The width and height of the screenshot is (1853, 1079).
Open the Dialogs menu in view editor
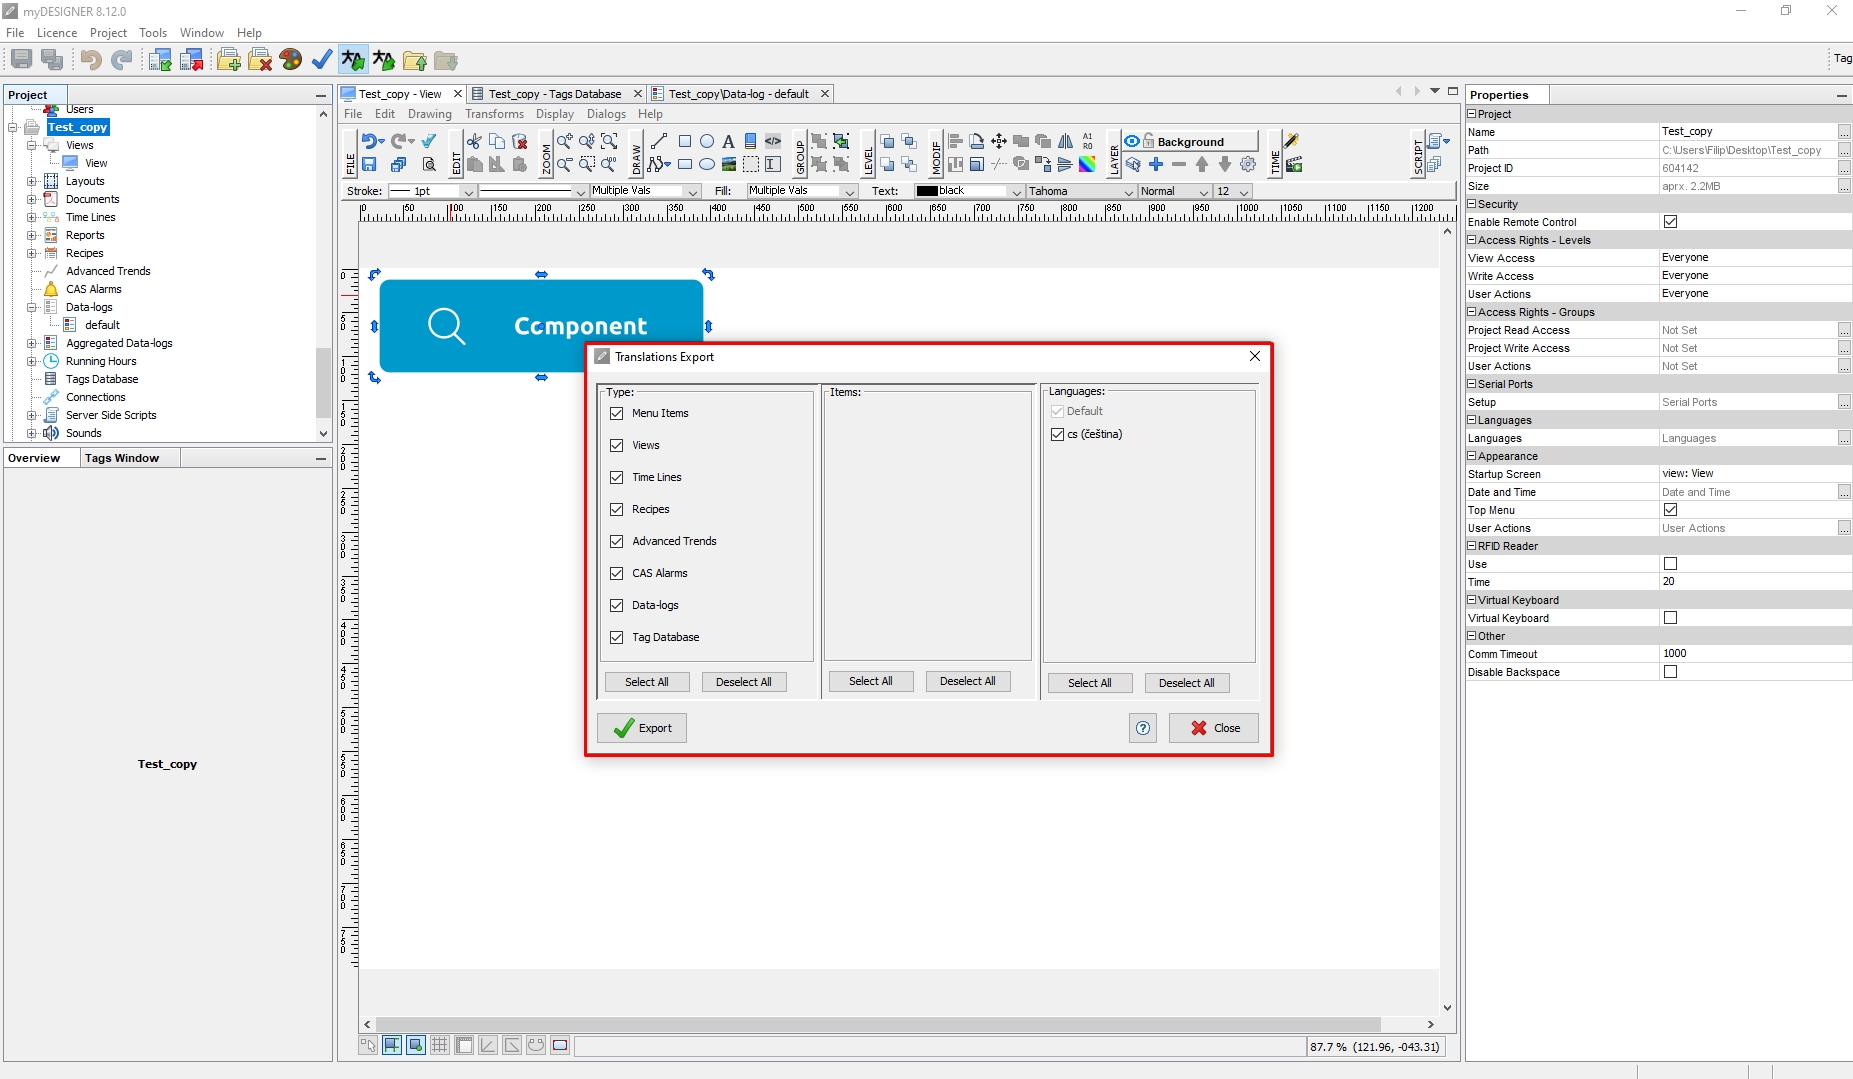tap(606, 114)
